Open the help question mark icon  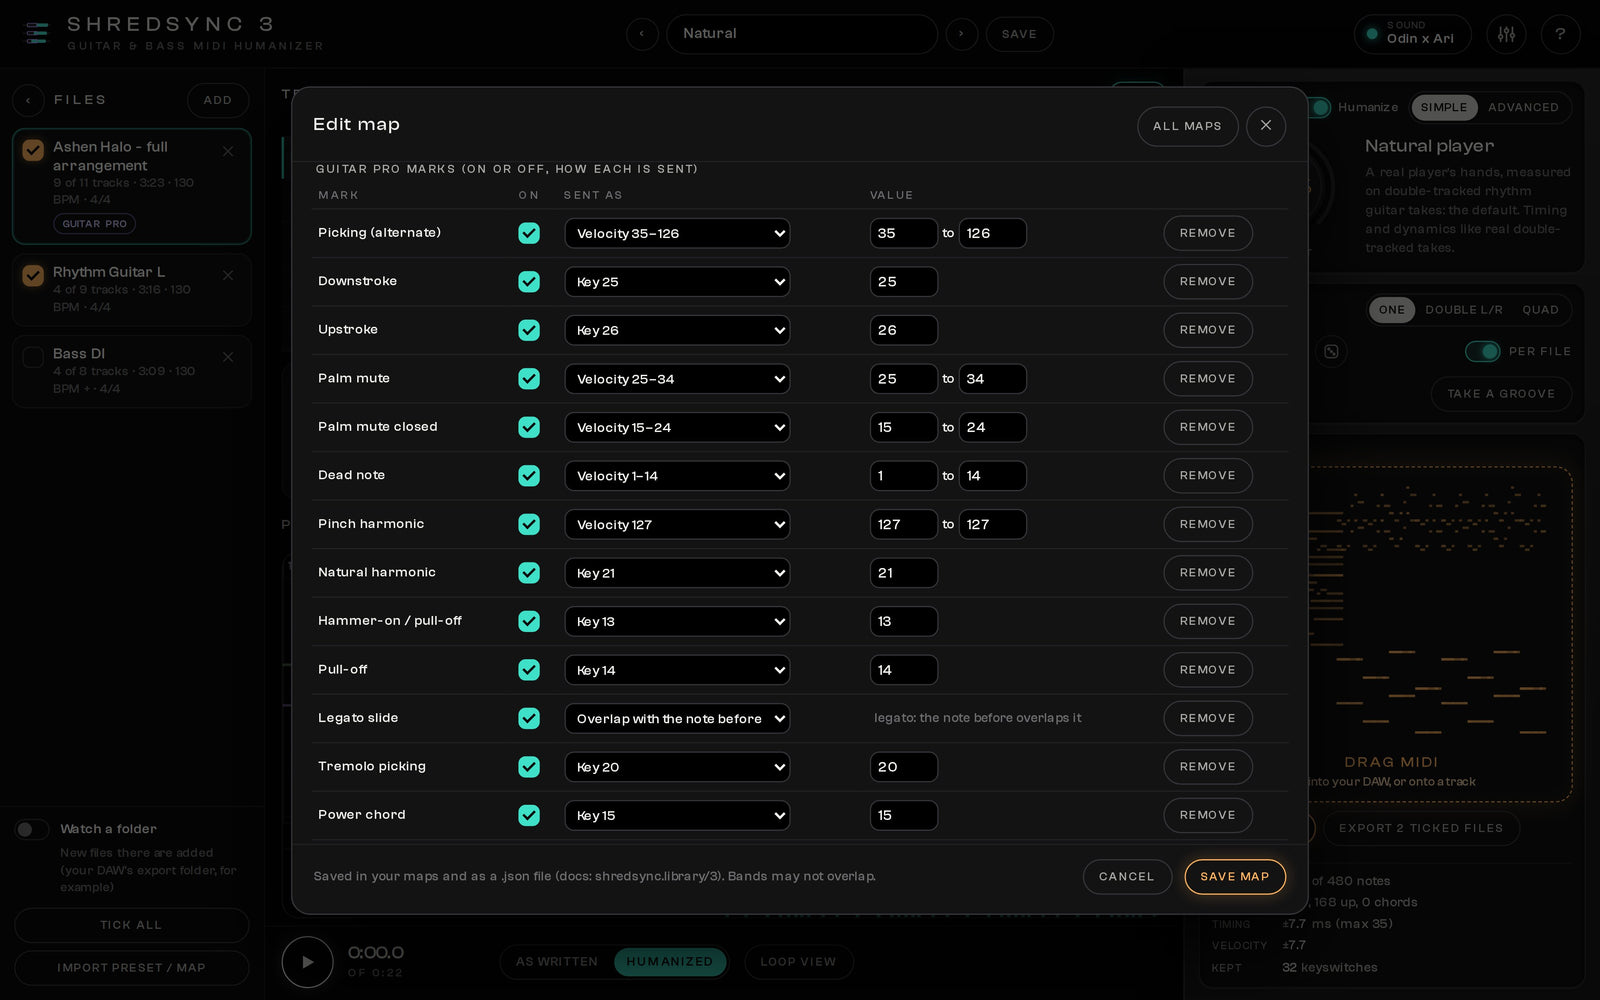[x=1560, y=34]
